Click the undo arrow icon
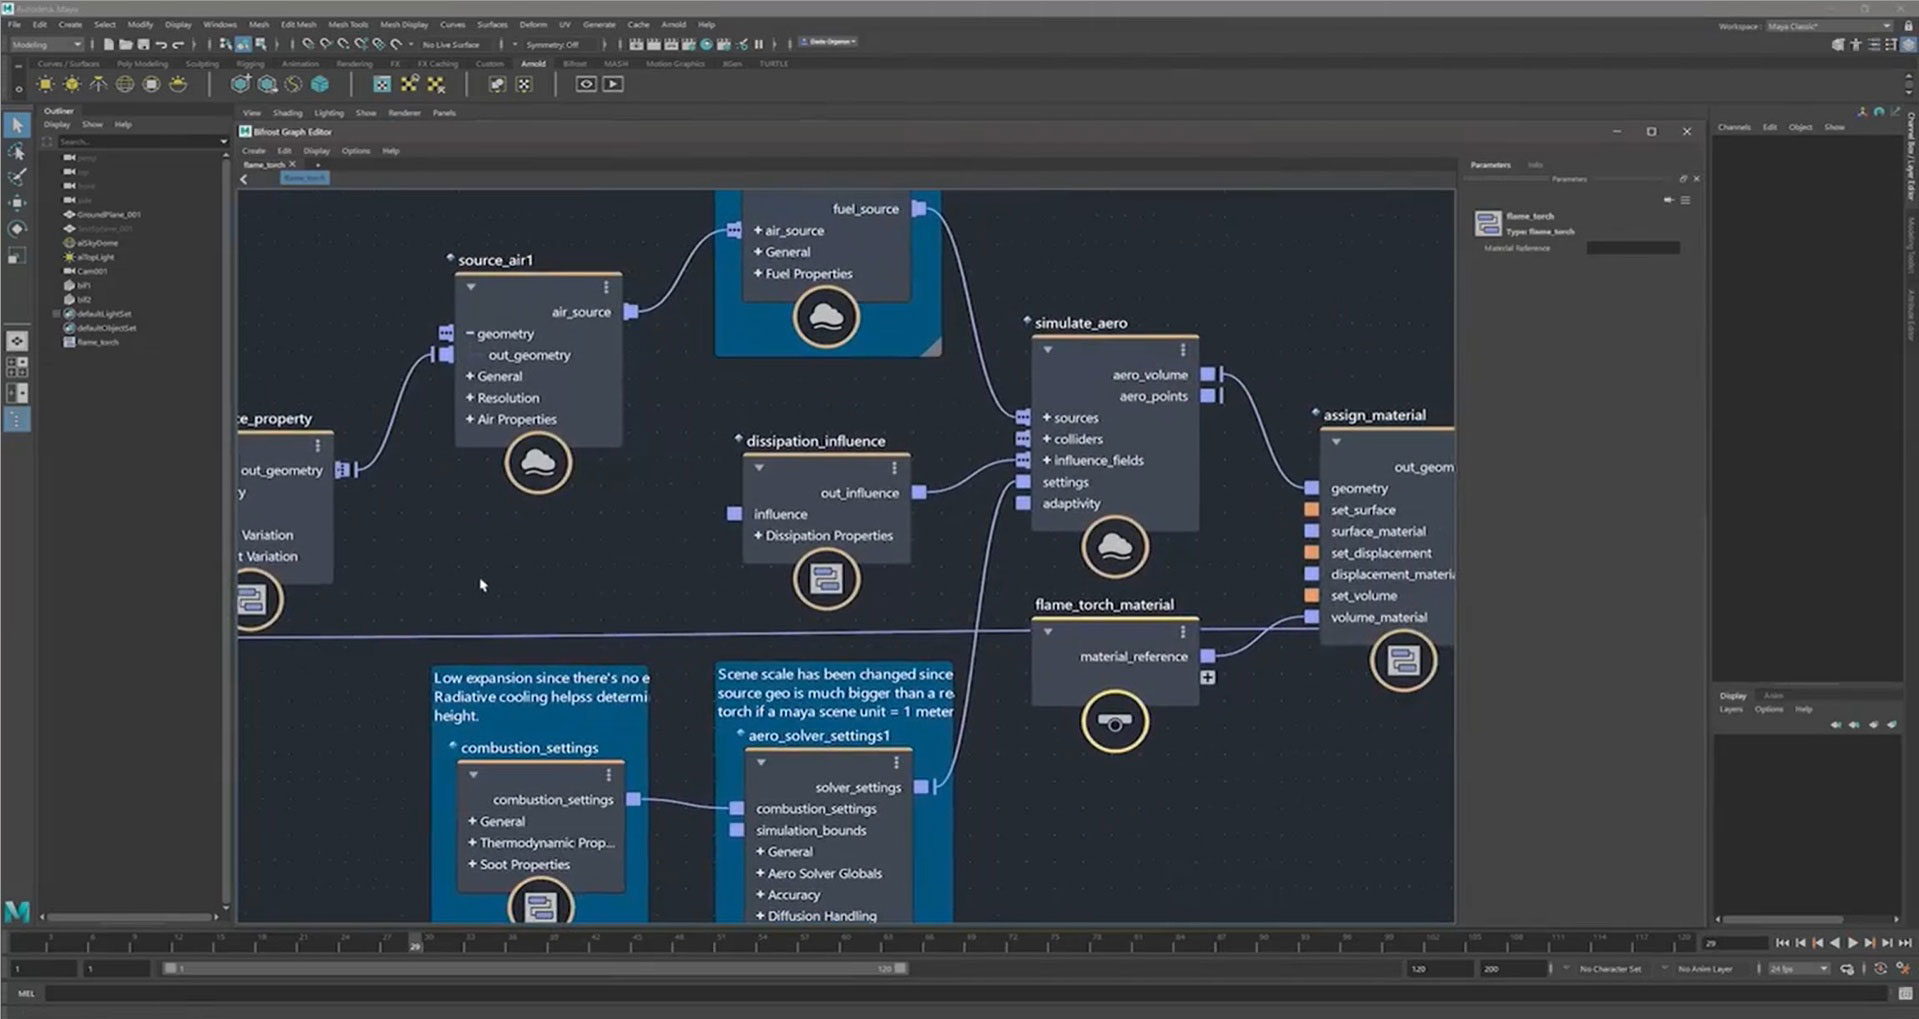Screen dimensions: 1919x1019 [161, 44]
